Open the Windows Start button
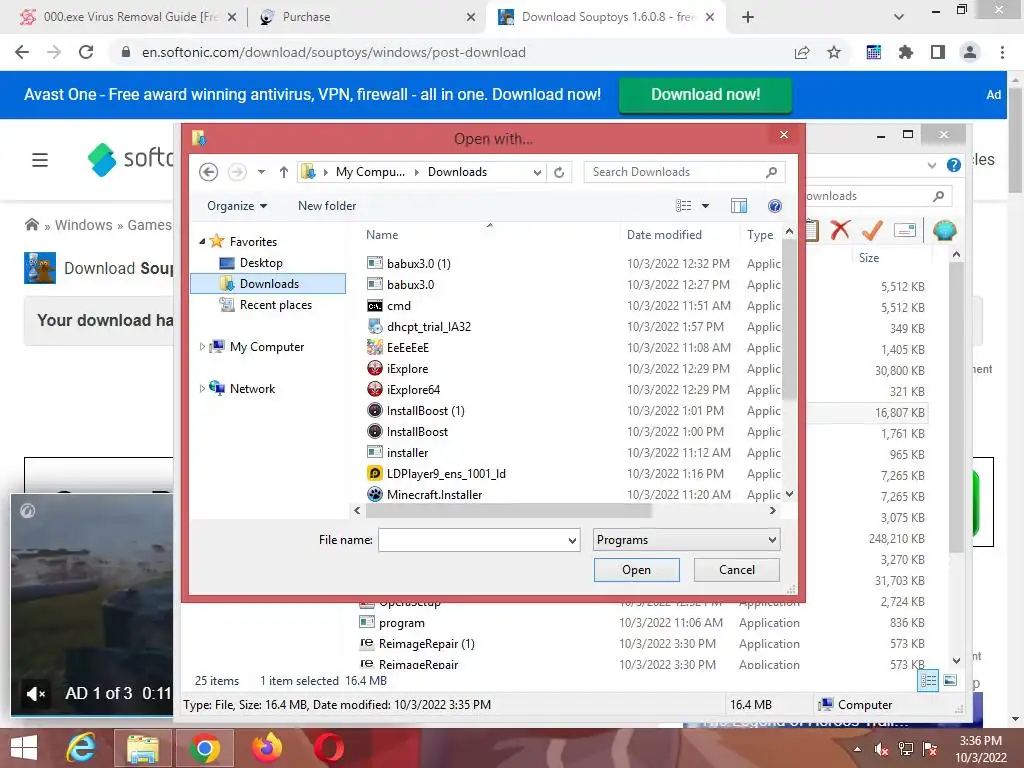This screenshot has width=1024, height=768. pyautogui.click(x=24, y=748)
